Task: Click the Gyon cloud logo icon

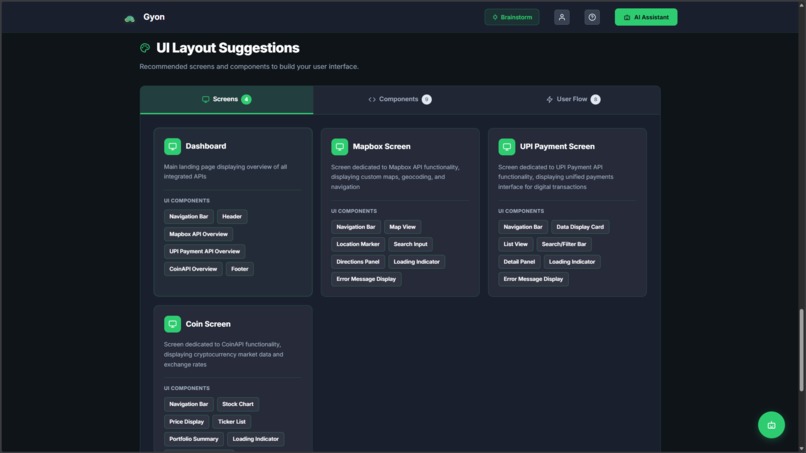Action: click(x=130, y=19)
